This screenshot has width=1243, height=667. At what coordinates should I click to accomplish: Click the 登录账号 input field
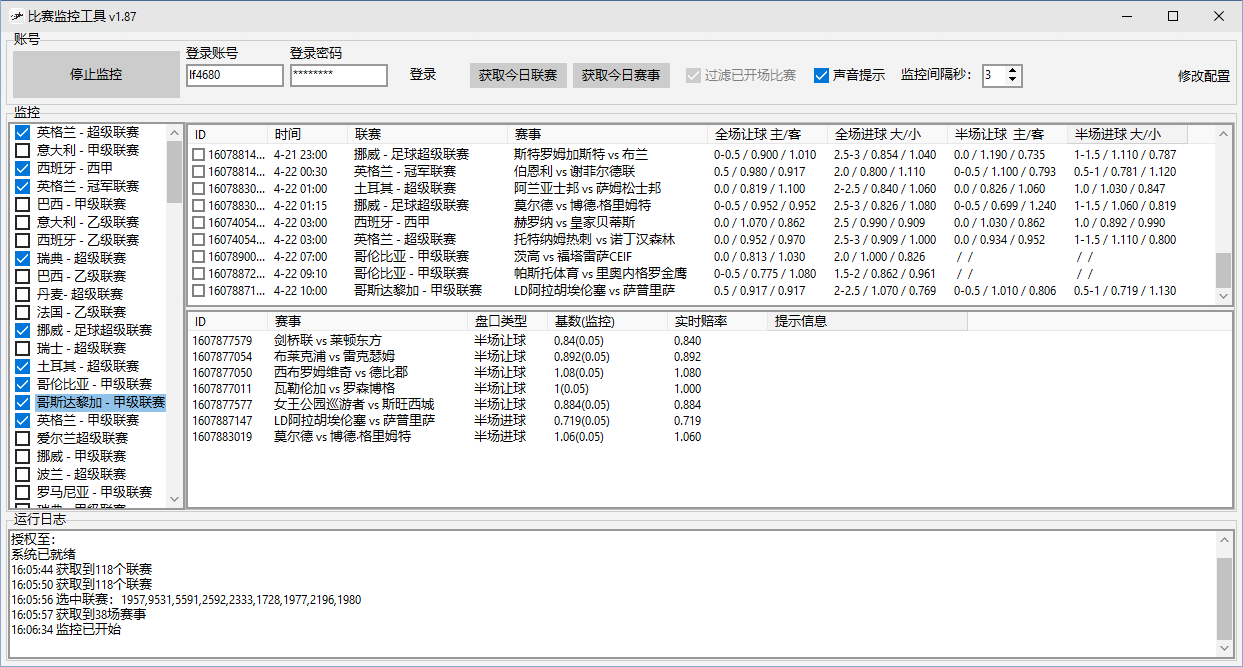coord(234,75)
